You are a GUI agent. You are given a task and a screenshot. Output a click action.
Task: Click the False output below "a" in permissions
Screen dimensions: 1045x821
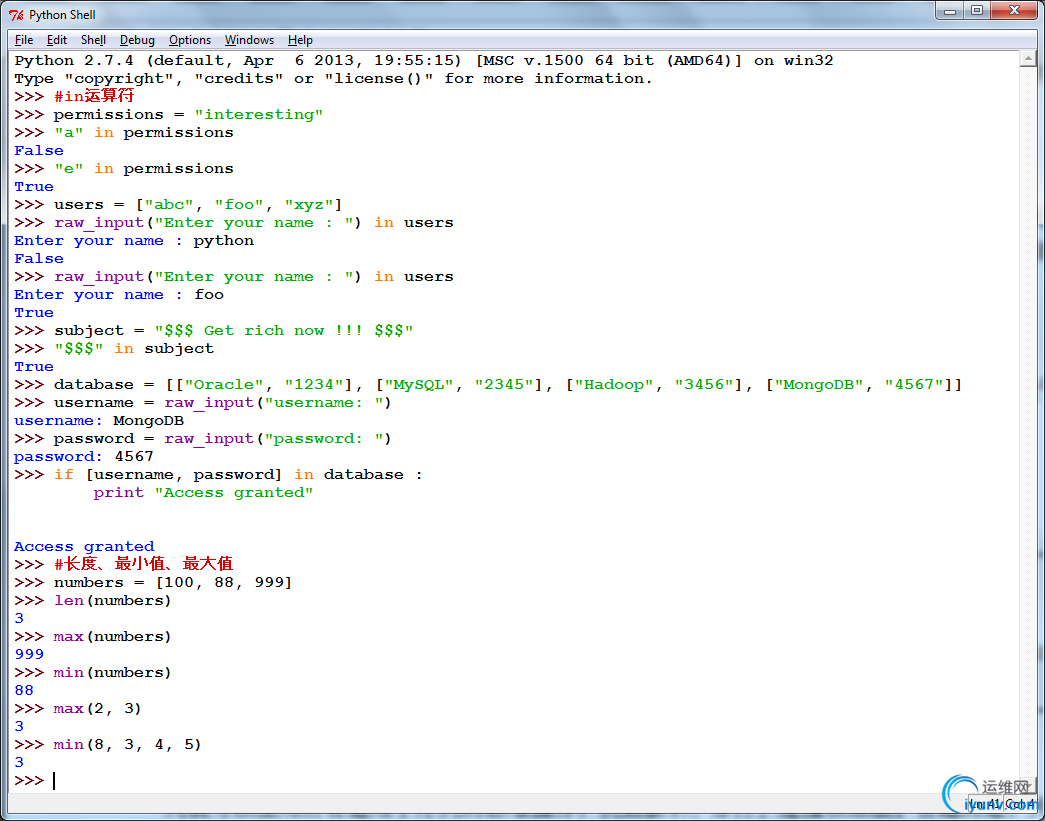pyautogui.click(x=39, y=151)
